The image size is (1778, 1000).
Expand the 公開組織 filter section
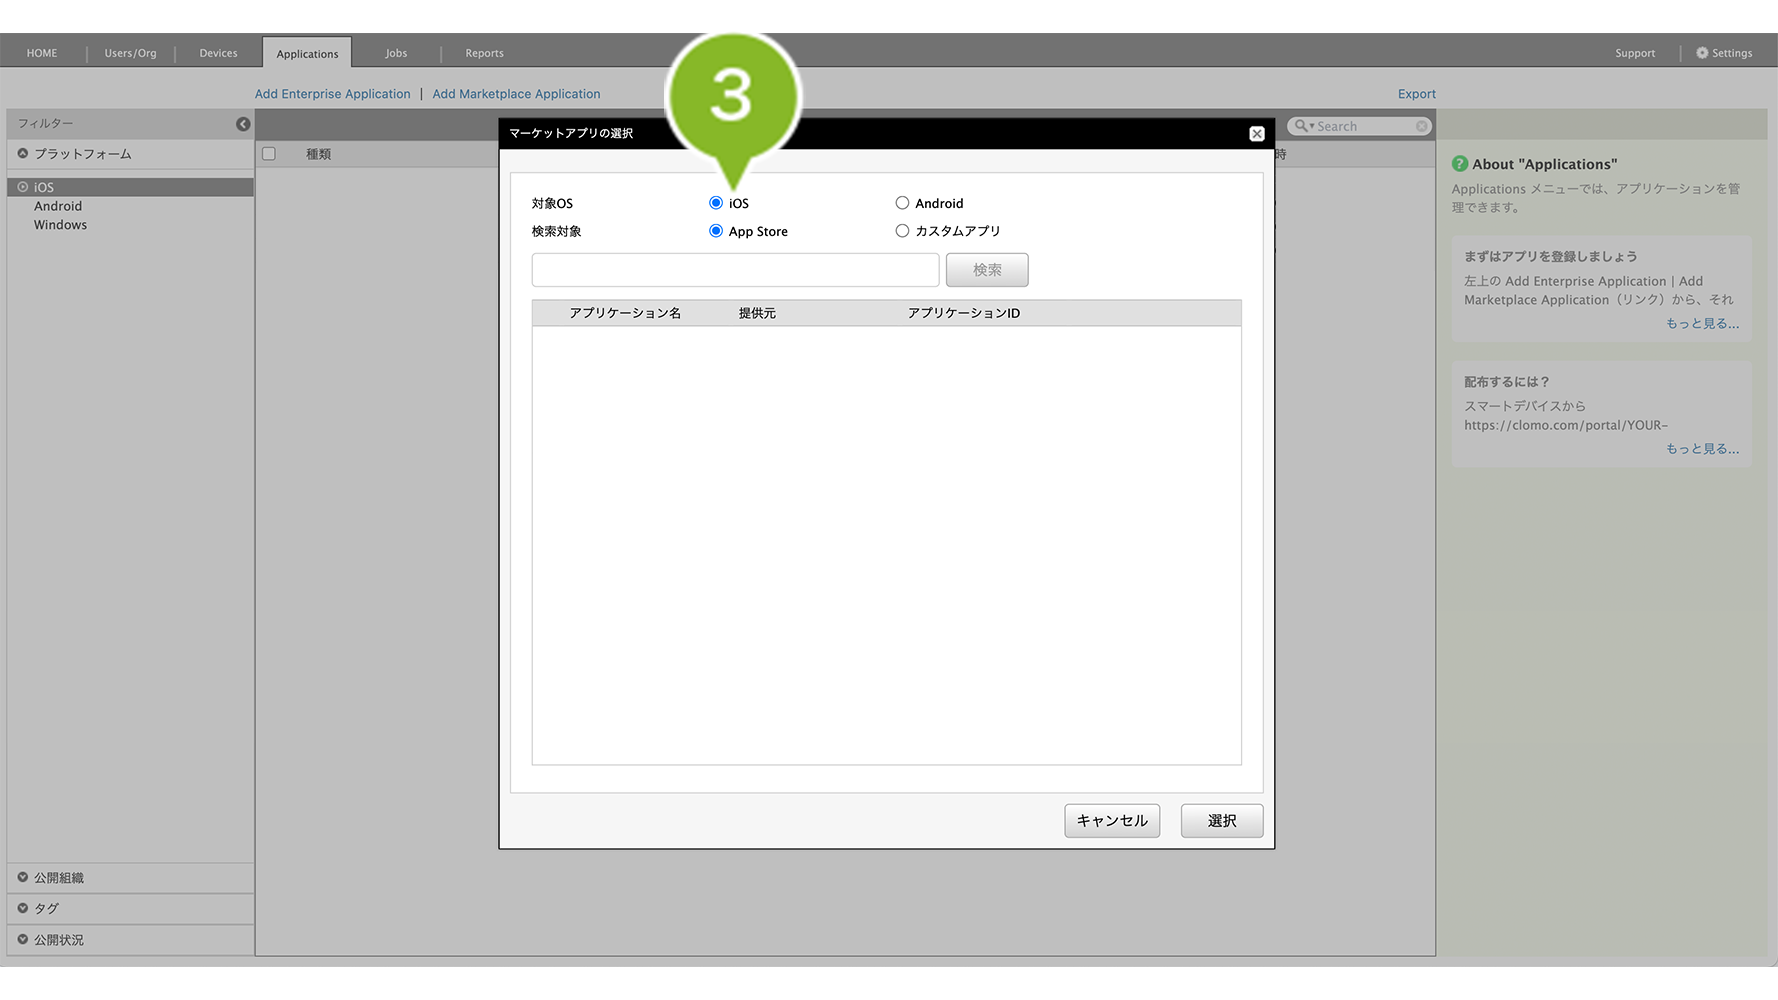tap(23, 878)
